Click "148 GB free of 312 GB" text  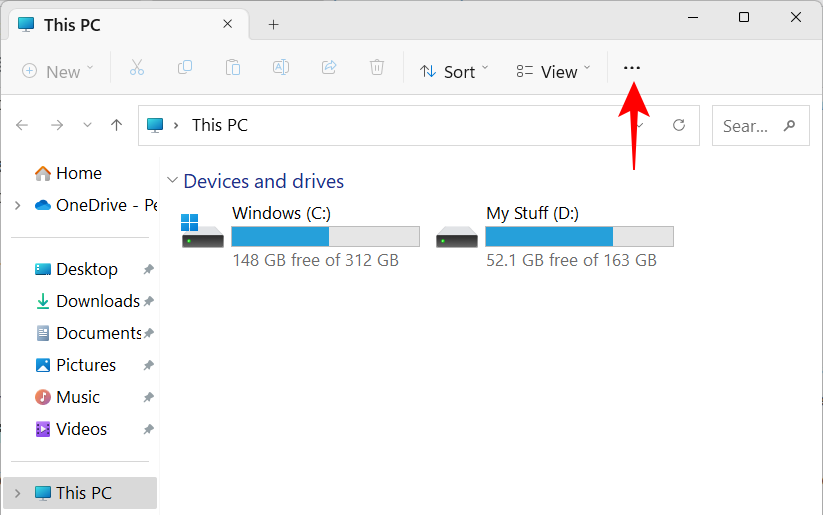click(x=316, y=260)
